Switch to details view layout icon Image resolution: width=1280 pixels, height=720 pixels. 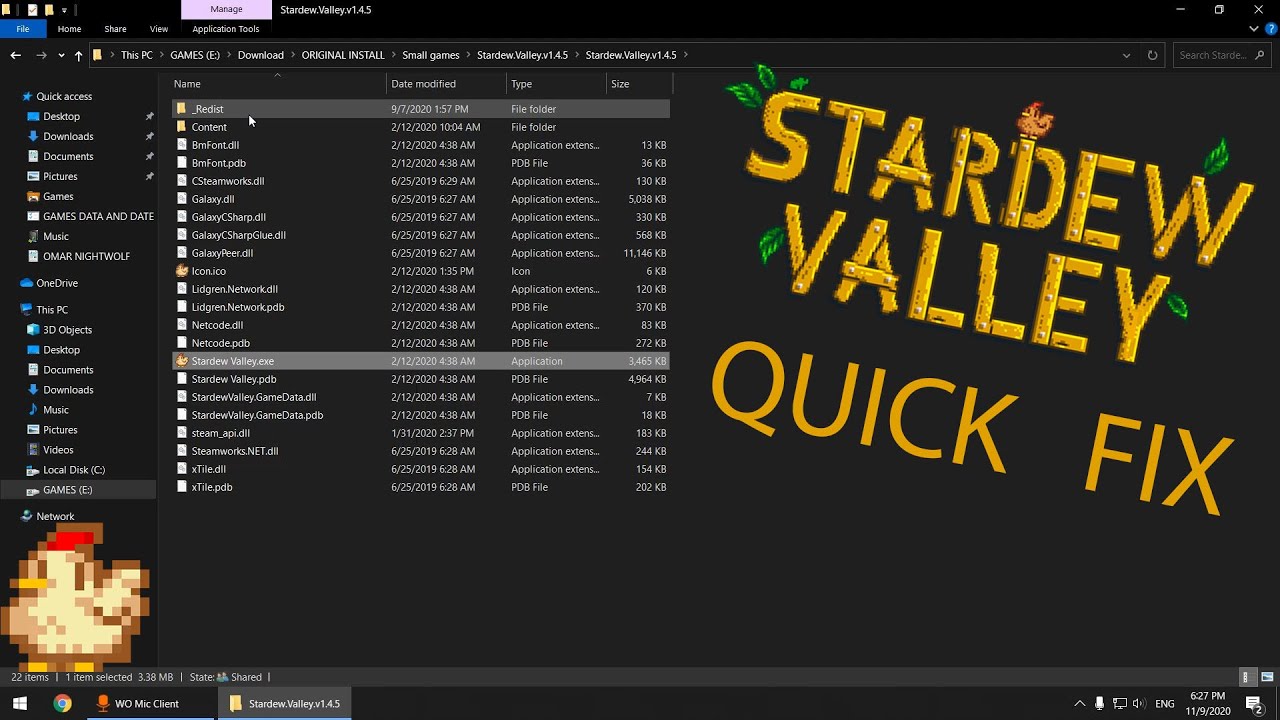(x=1247, y=677)
